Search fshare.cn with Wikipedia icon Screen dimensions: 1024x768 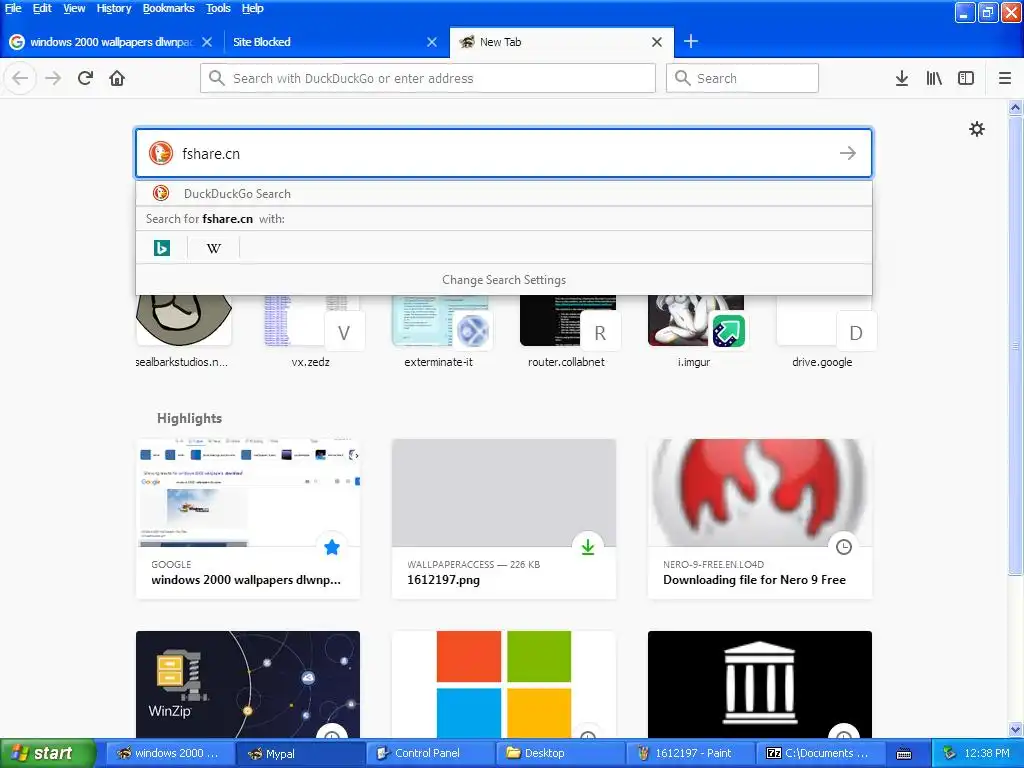pyautogui.click(x=214, y=248)
